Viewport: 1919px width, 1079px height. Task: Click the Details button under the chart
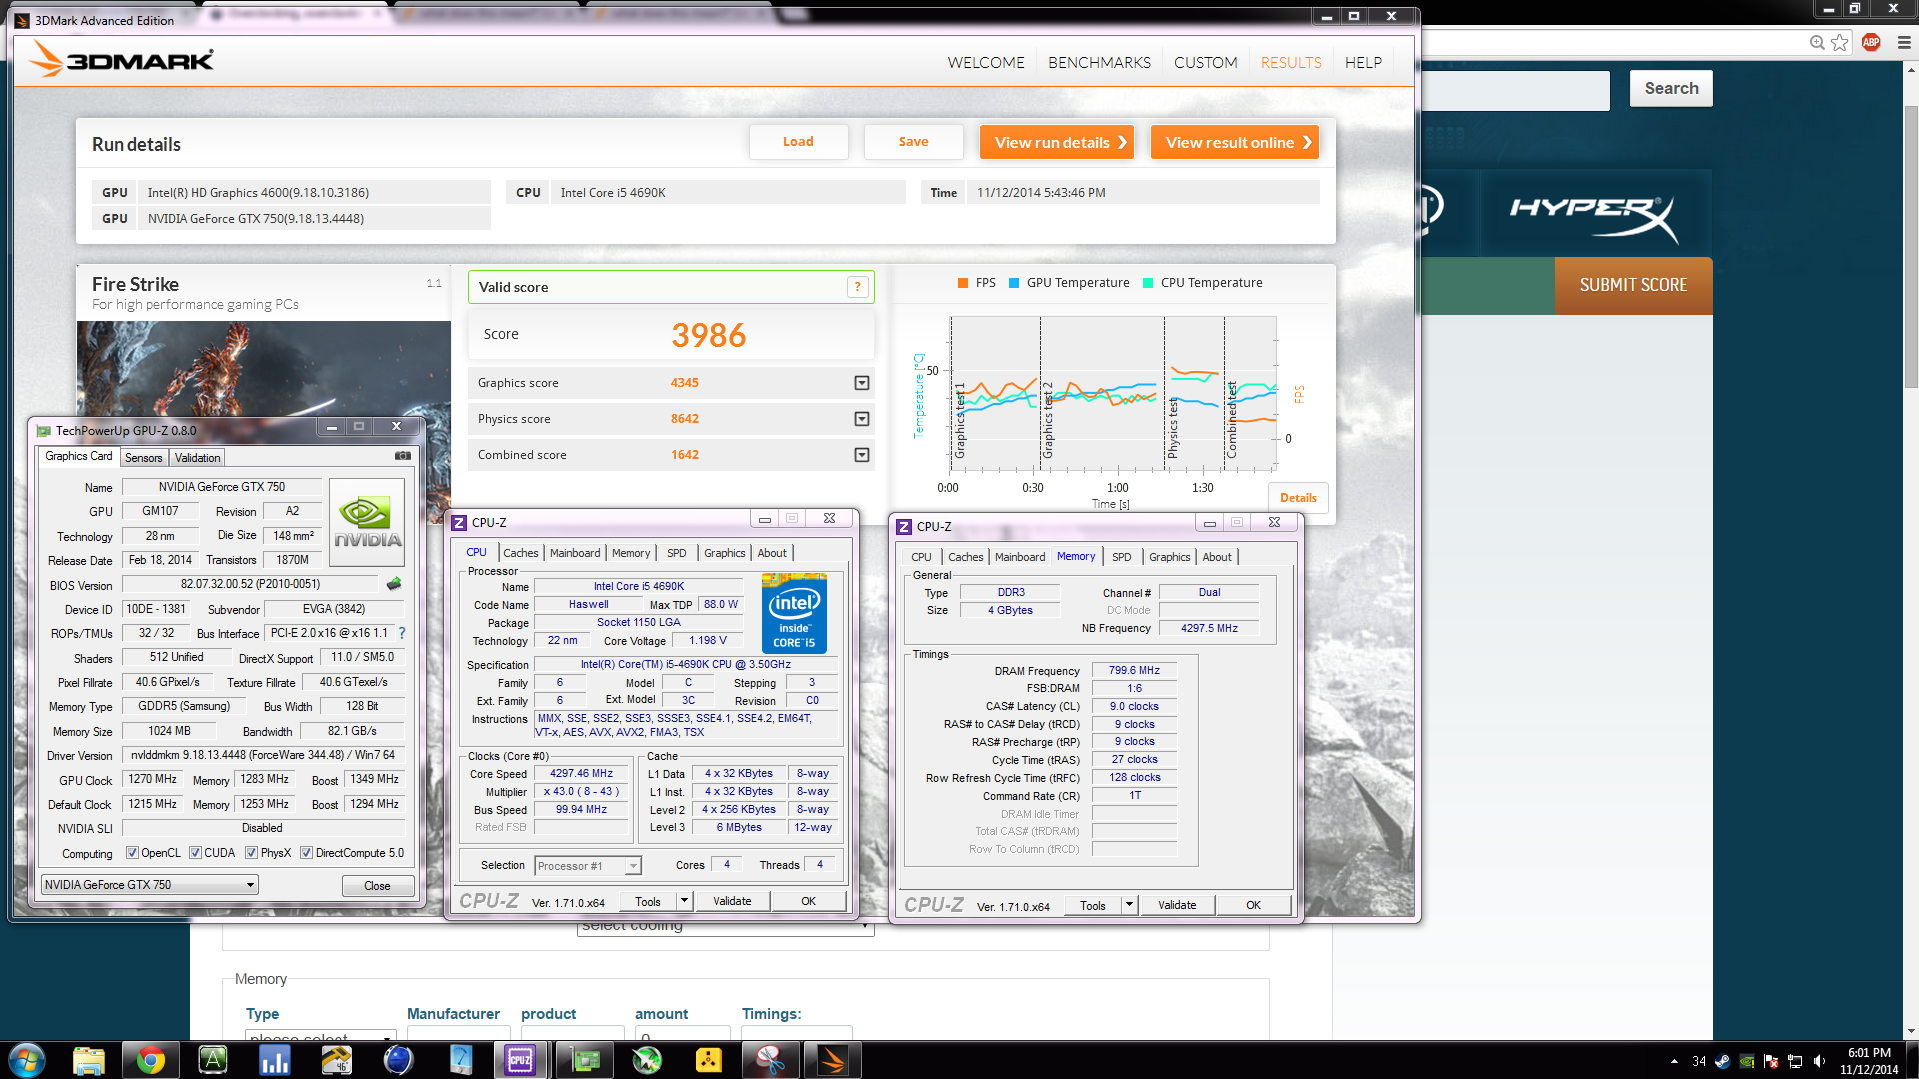1298,497
